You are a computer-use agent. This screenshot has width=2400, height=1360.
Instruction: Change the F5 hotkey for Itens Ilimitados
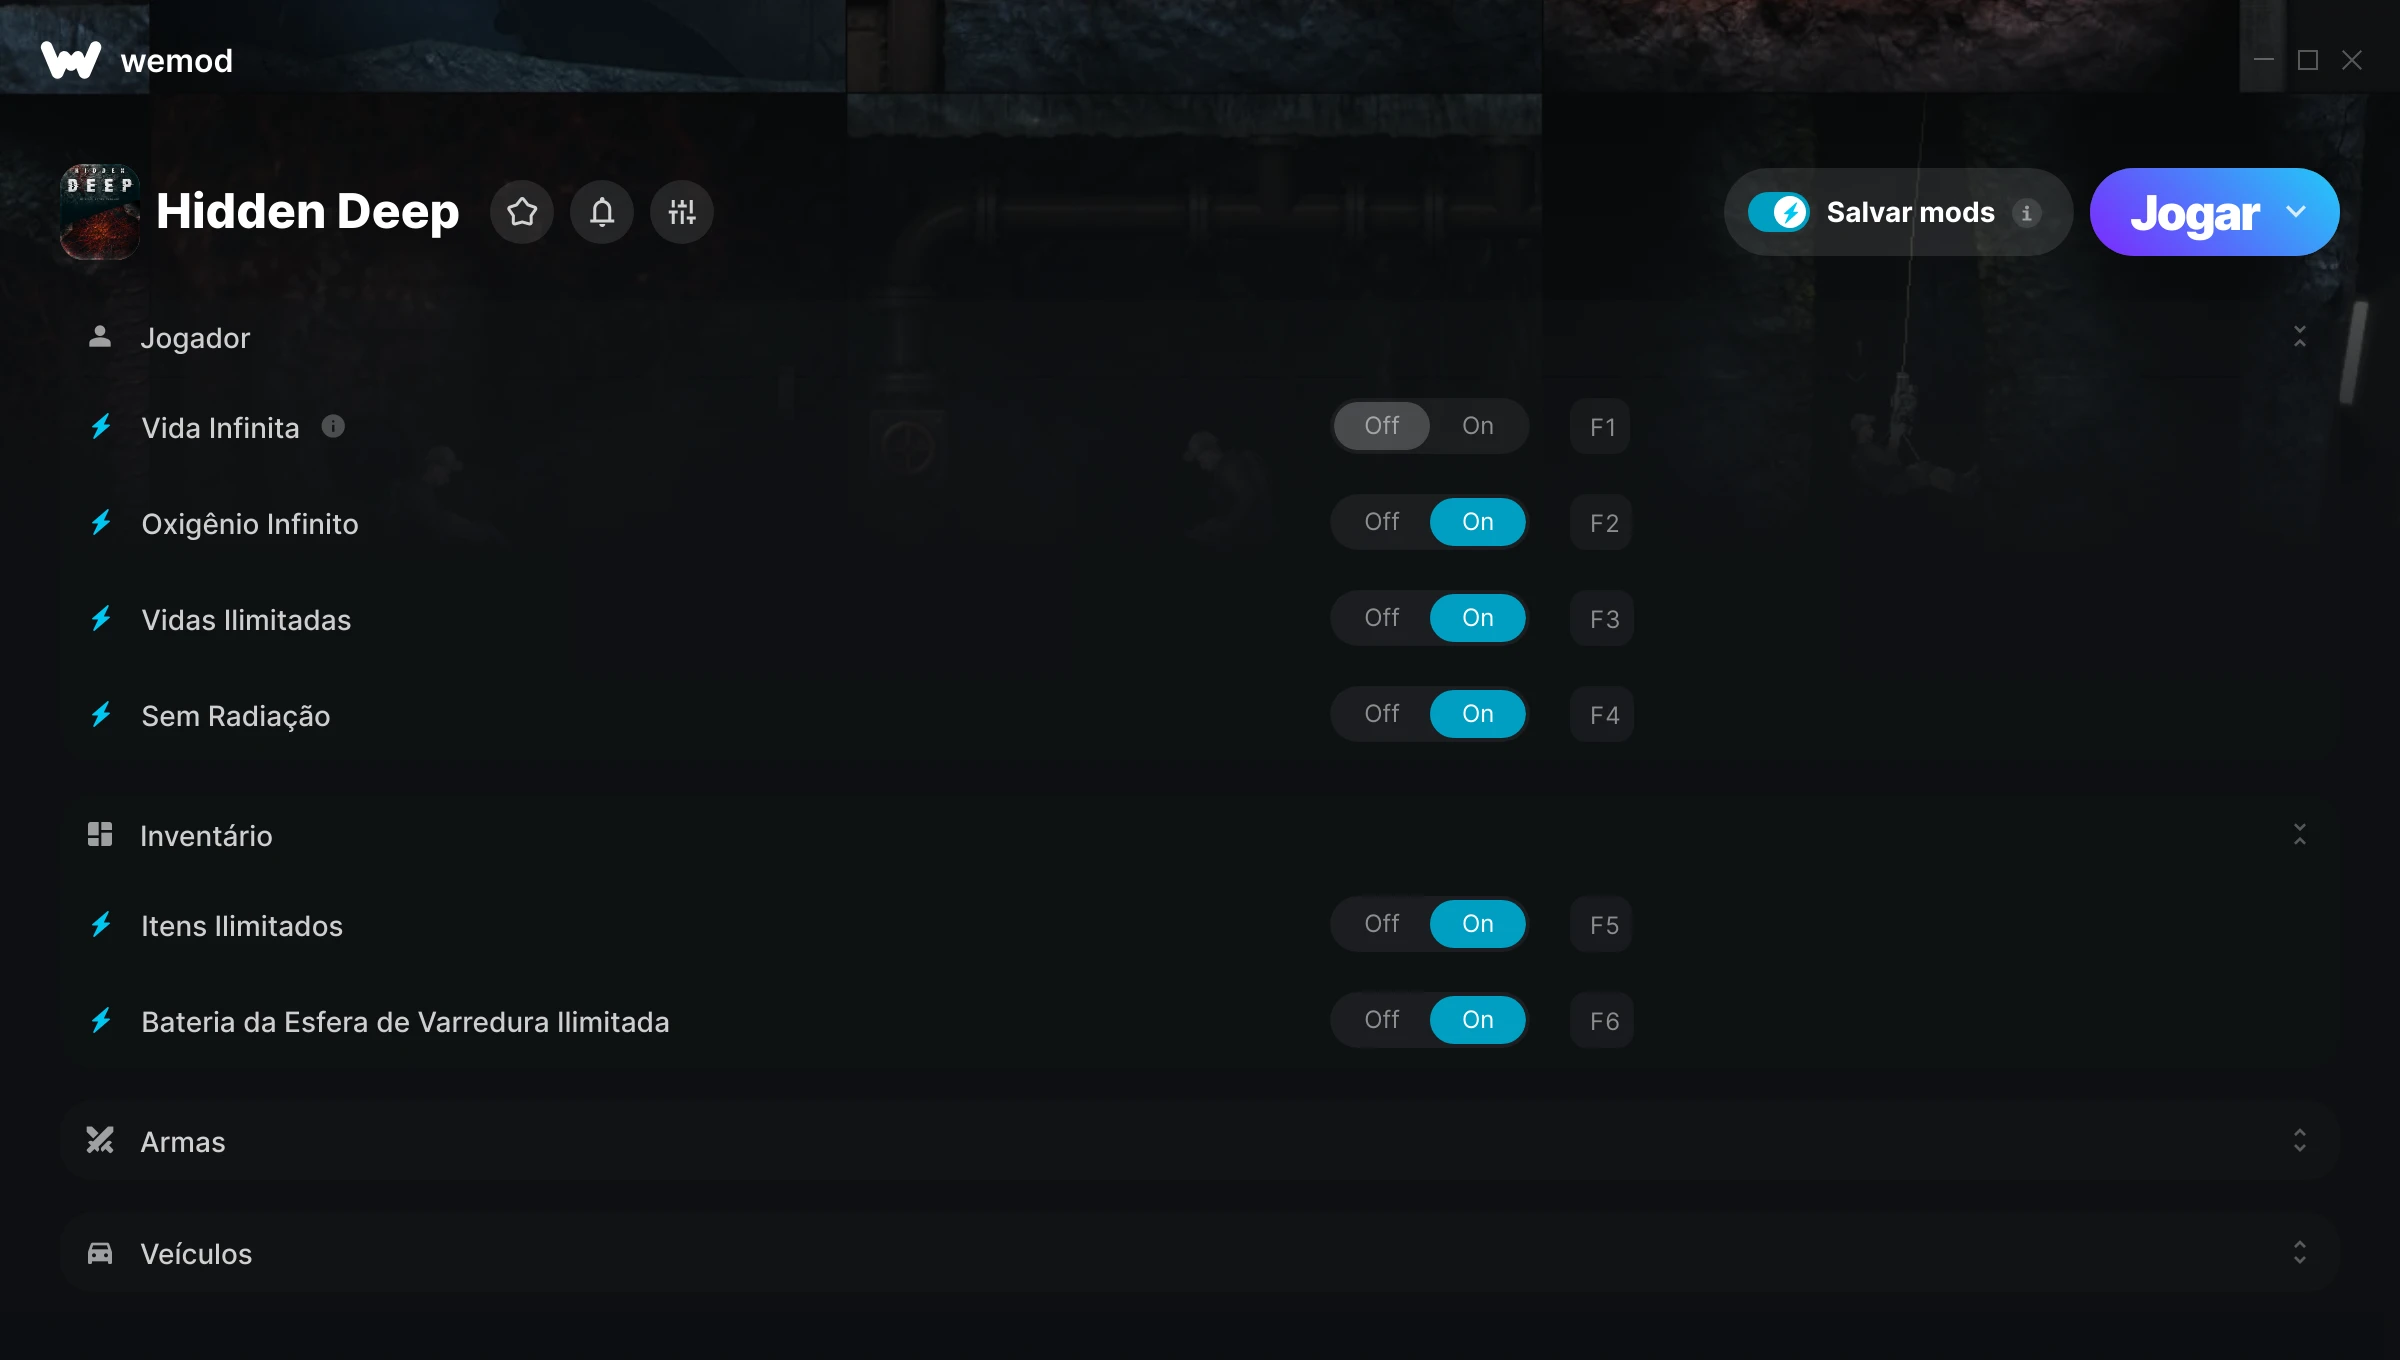tap(1602, 925)
